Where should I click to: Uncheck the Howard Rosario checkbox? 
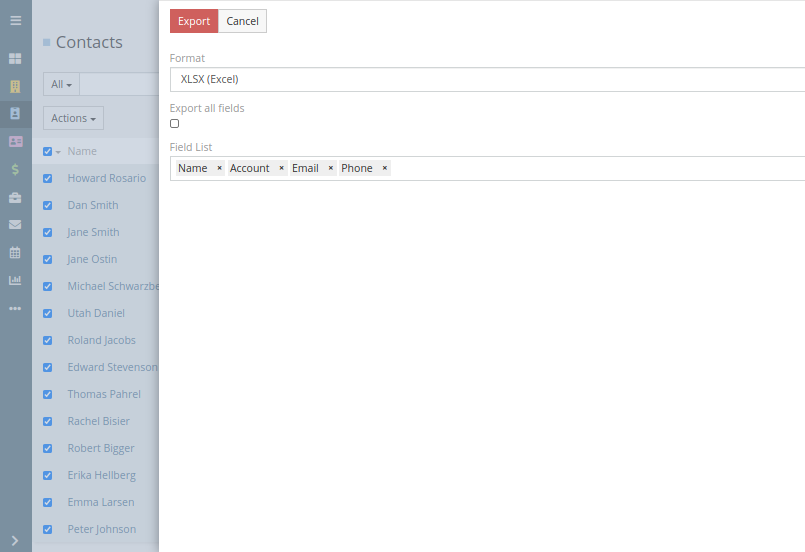(x=47, y=178)
